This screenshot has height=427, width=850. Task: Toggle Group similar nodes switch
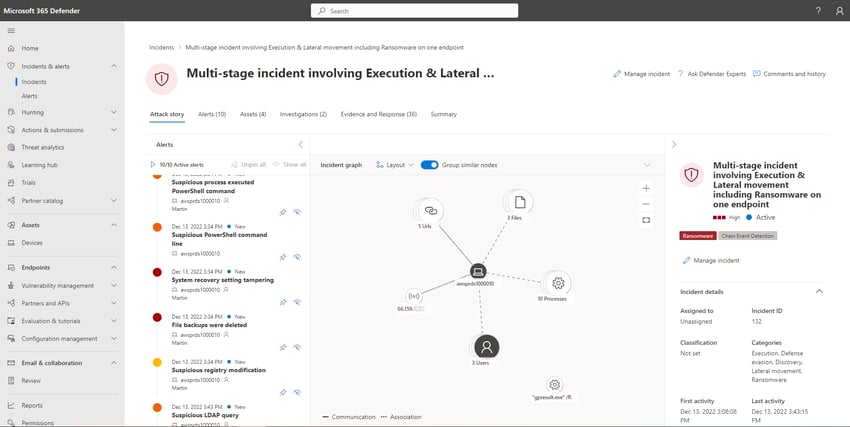coord(429,165)
